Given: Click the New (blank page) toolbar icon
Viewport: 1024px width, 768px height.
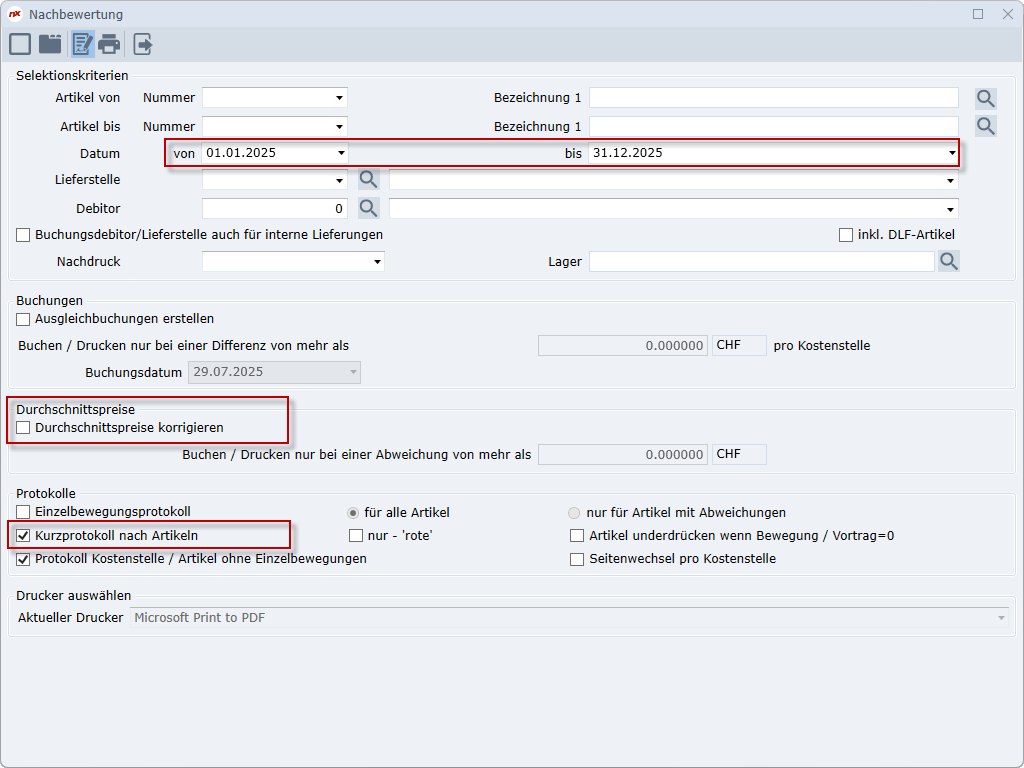Looking at the screenshot, I should coord(20,44).
